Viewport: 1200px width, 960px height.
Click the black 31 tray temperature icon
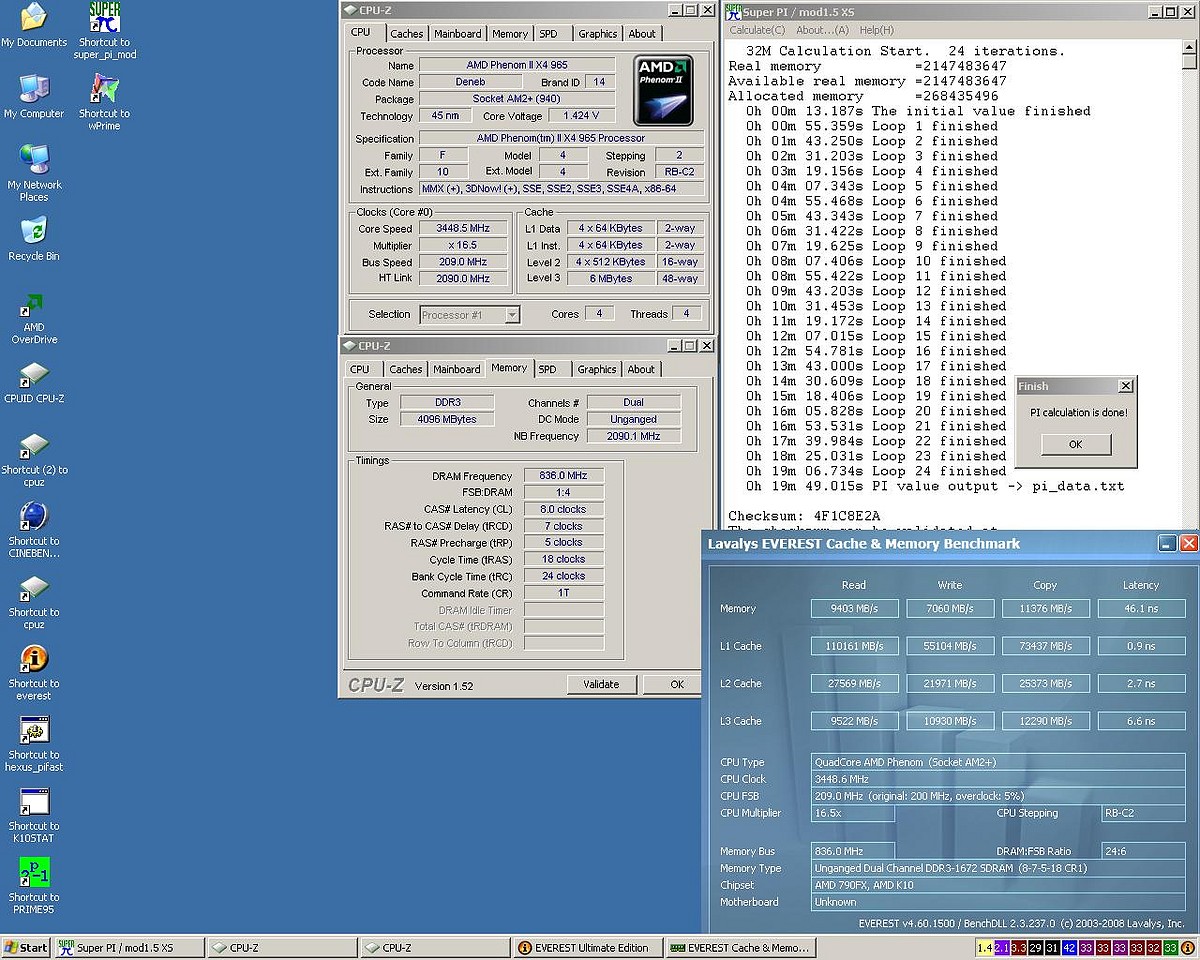[x=1053, y=948]
